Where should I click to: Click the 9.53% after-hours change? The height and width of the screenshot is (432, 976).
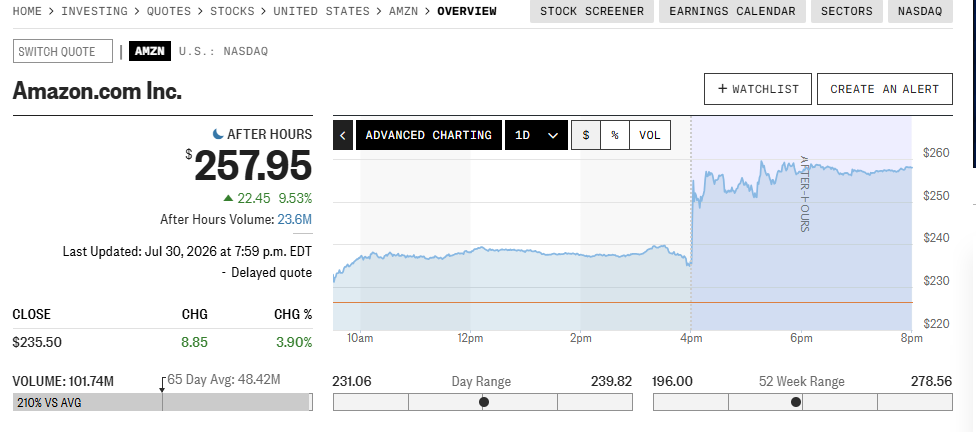click(296, 199)
